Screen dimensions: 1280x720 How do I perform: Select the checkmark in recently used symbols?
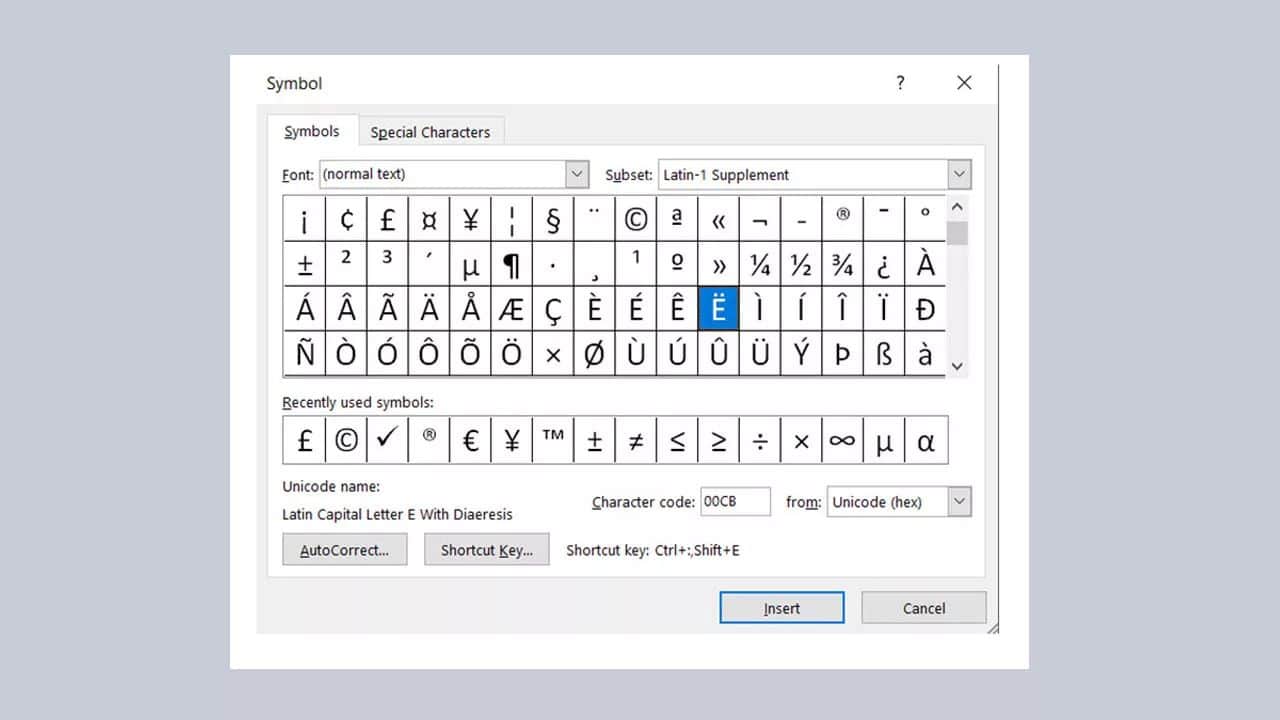pyautogui.click(x=387, y=440)
